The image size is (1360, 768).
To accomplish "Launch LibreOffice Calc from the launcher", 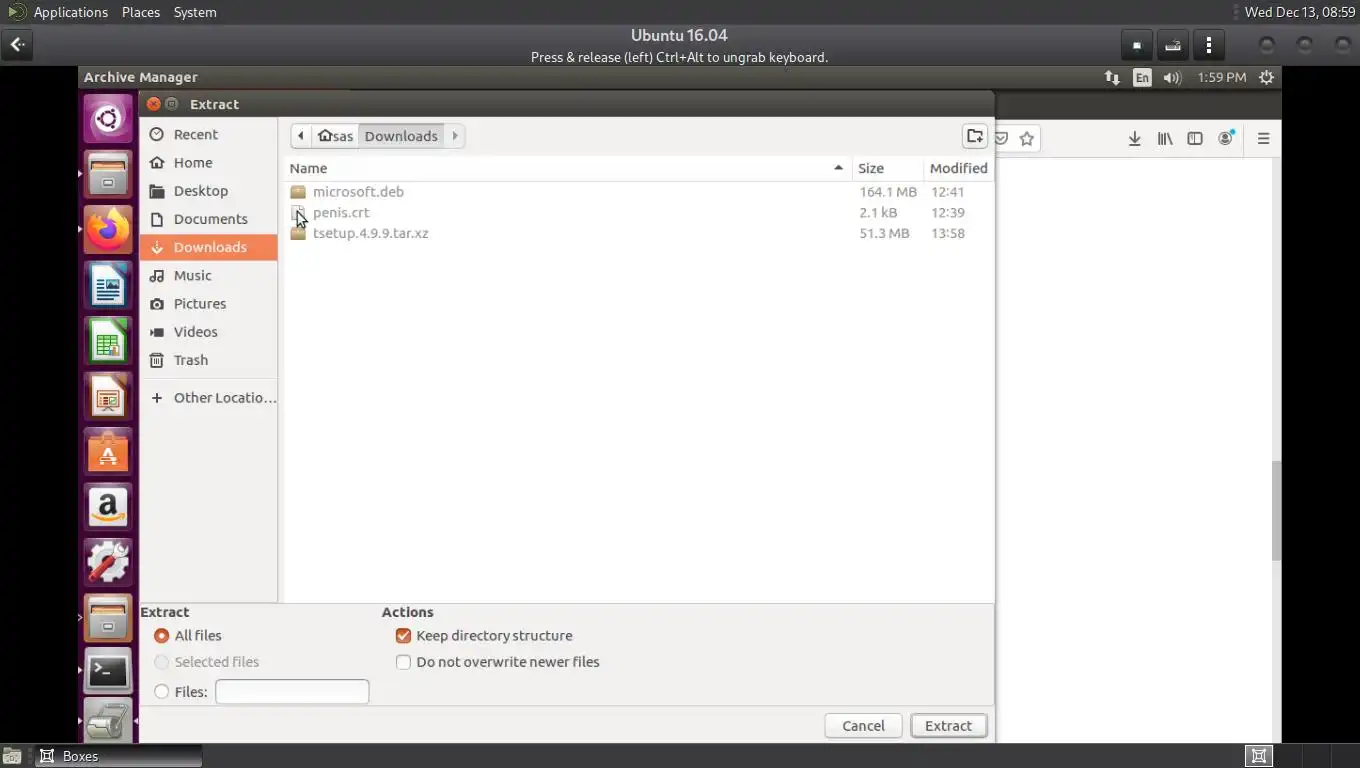I will pos(108,342).
